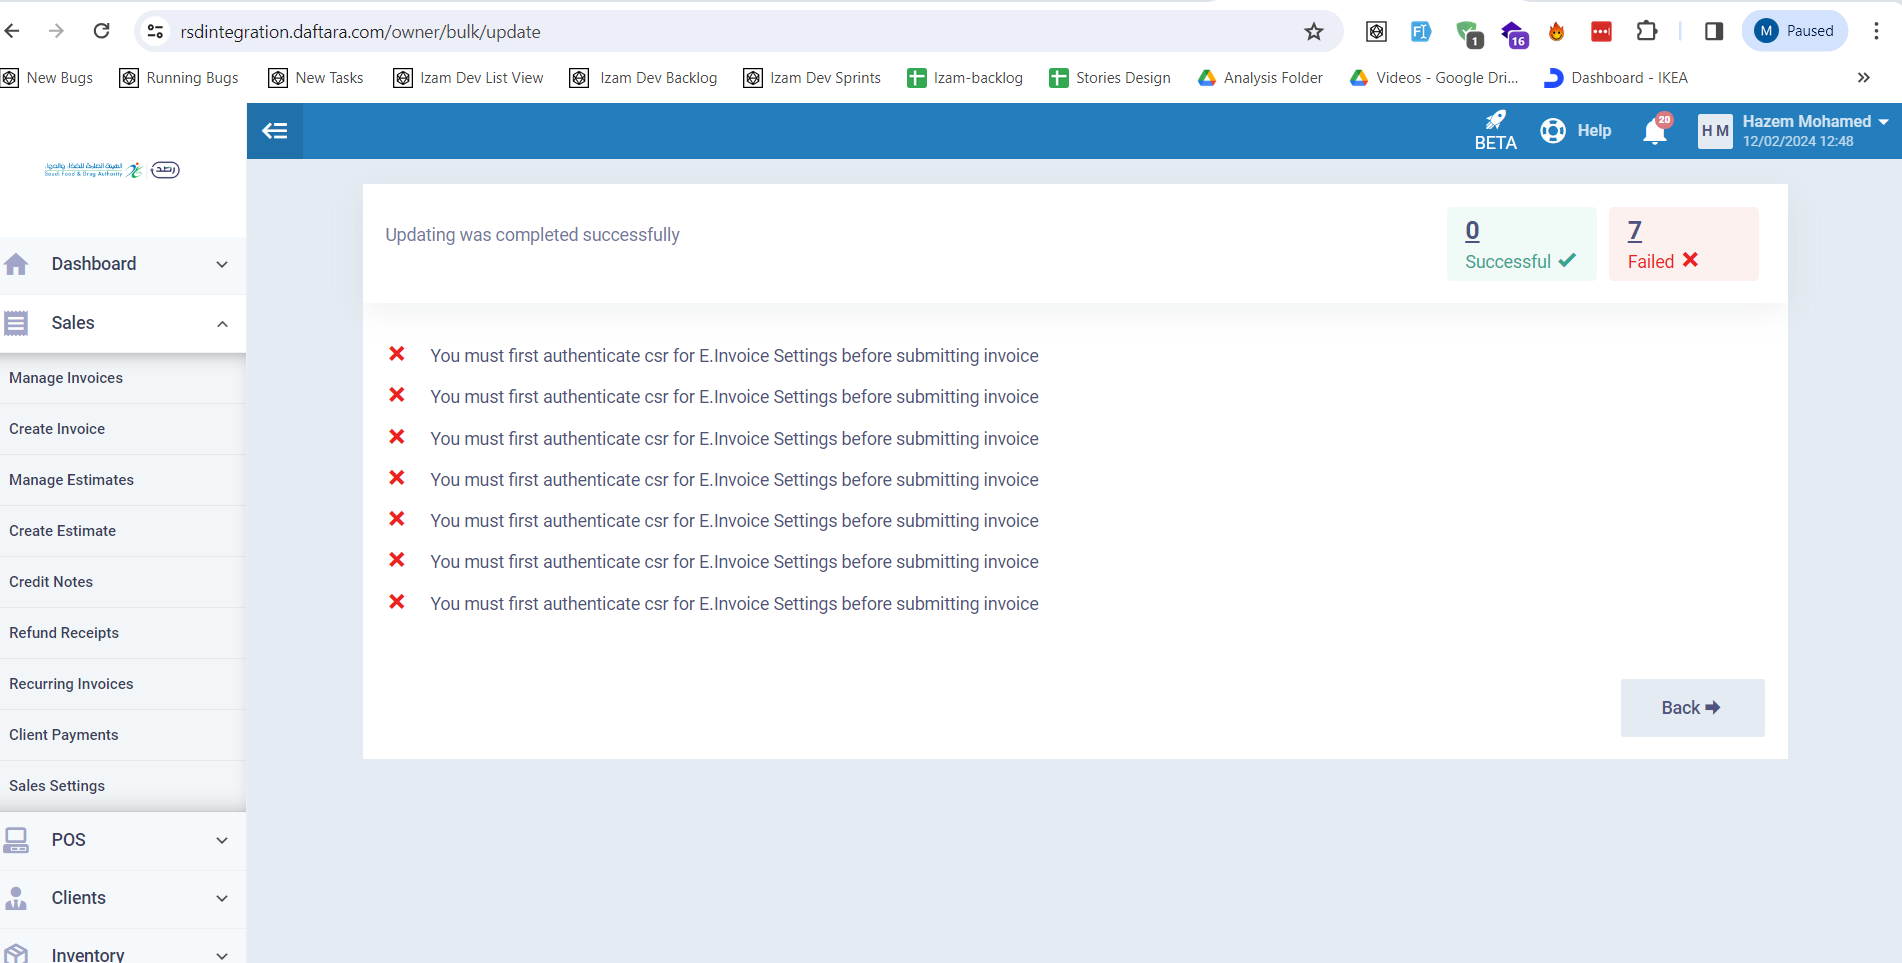Click the 0 Successful count link

pos(1472,231)
